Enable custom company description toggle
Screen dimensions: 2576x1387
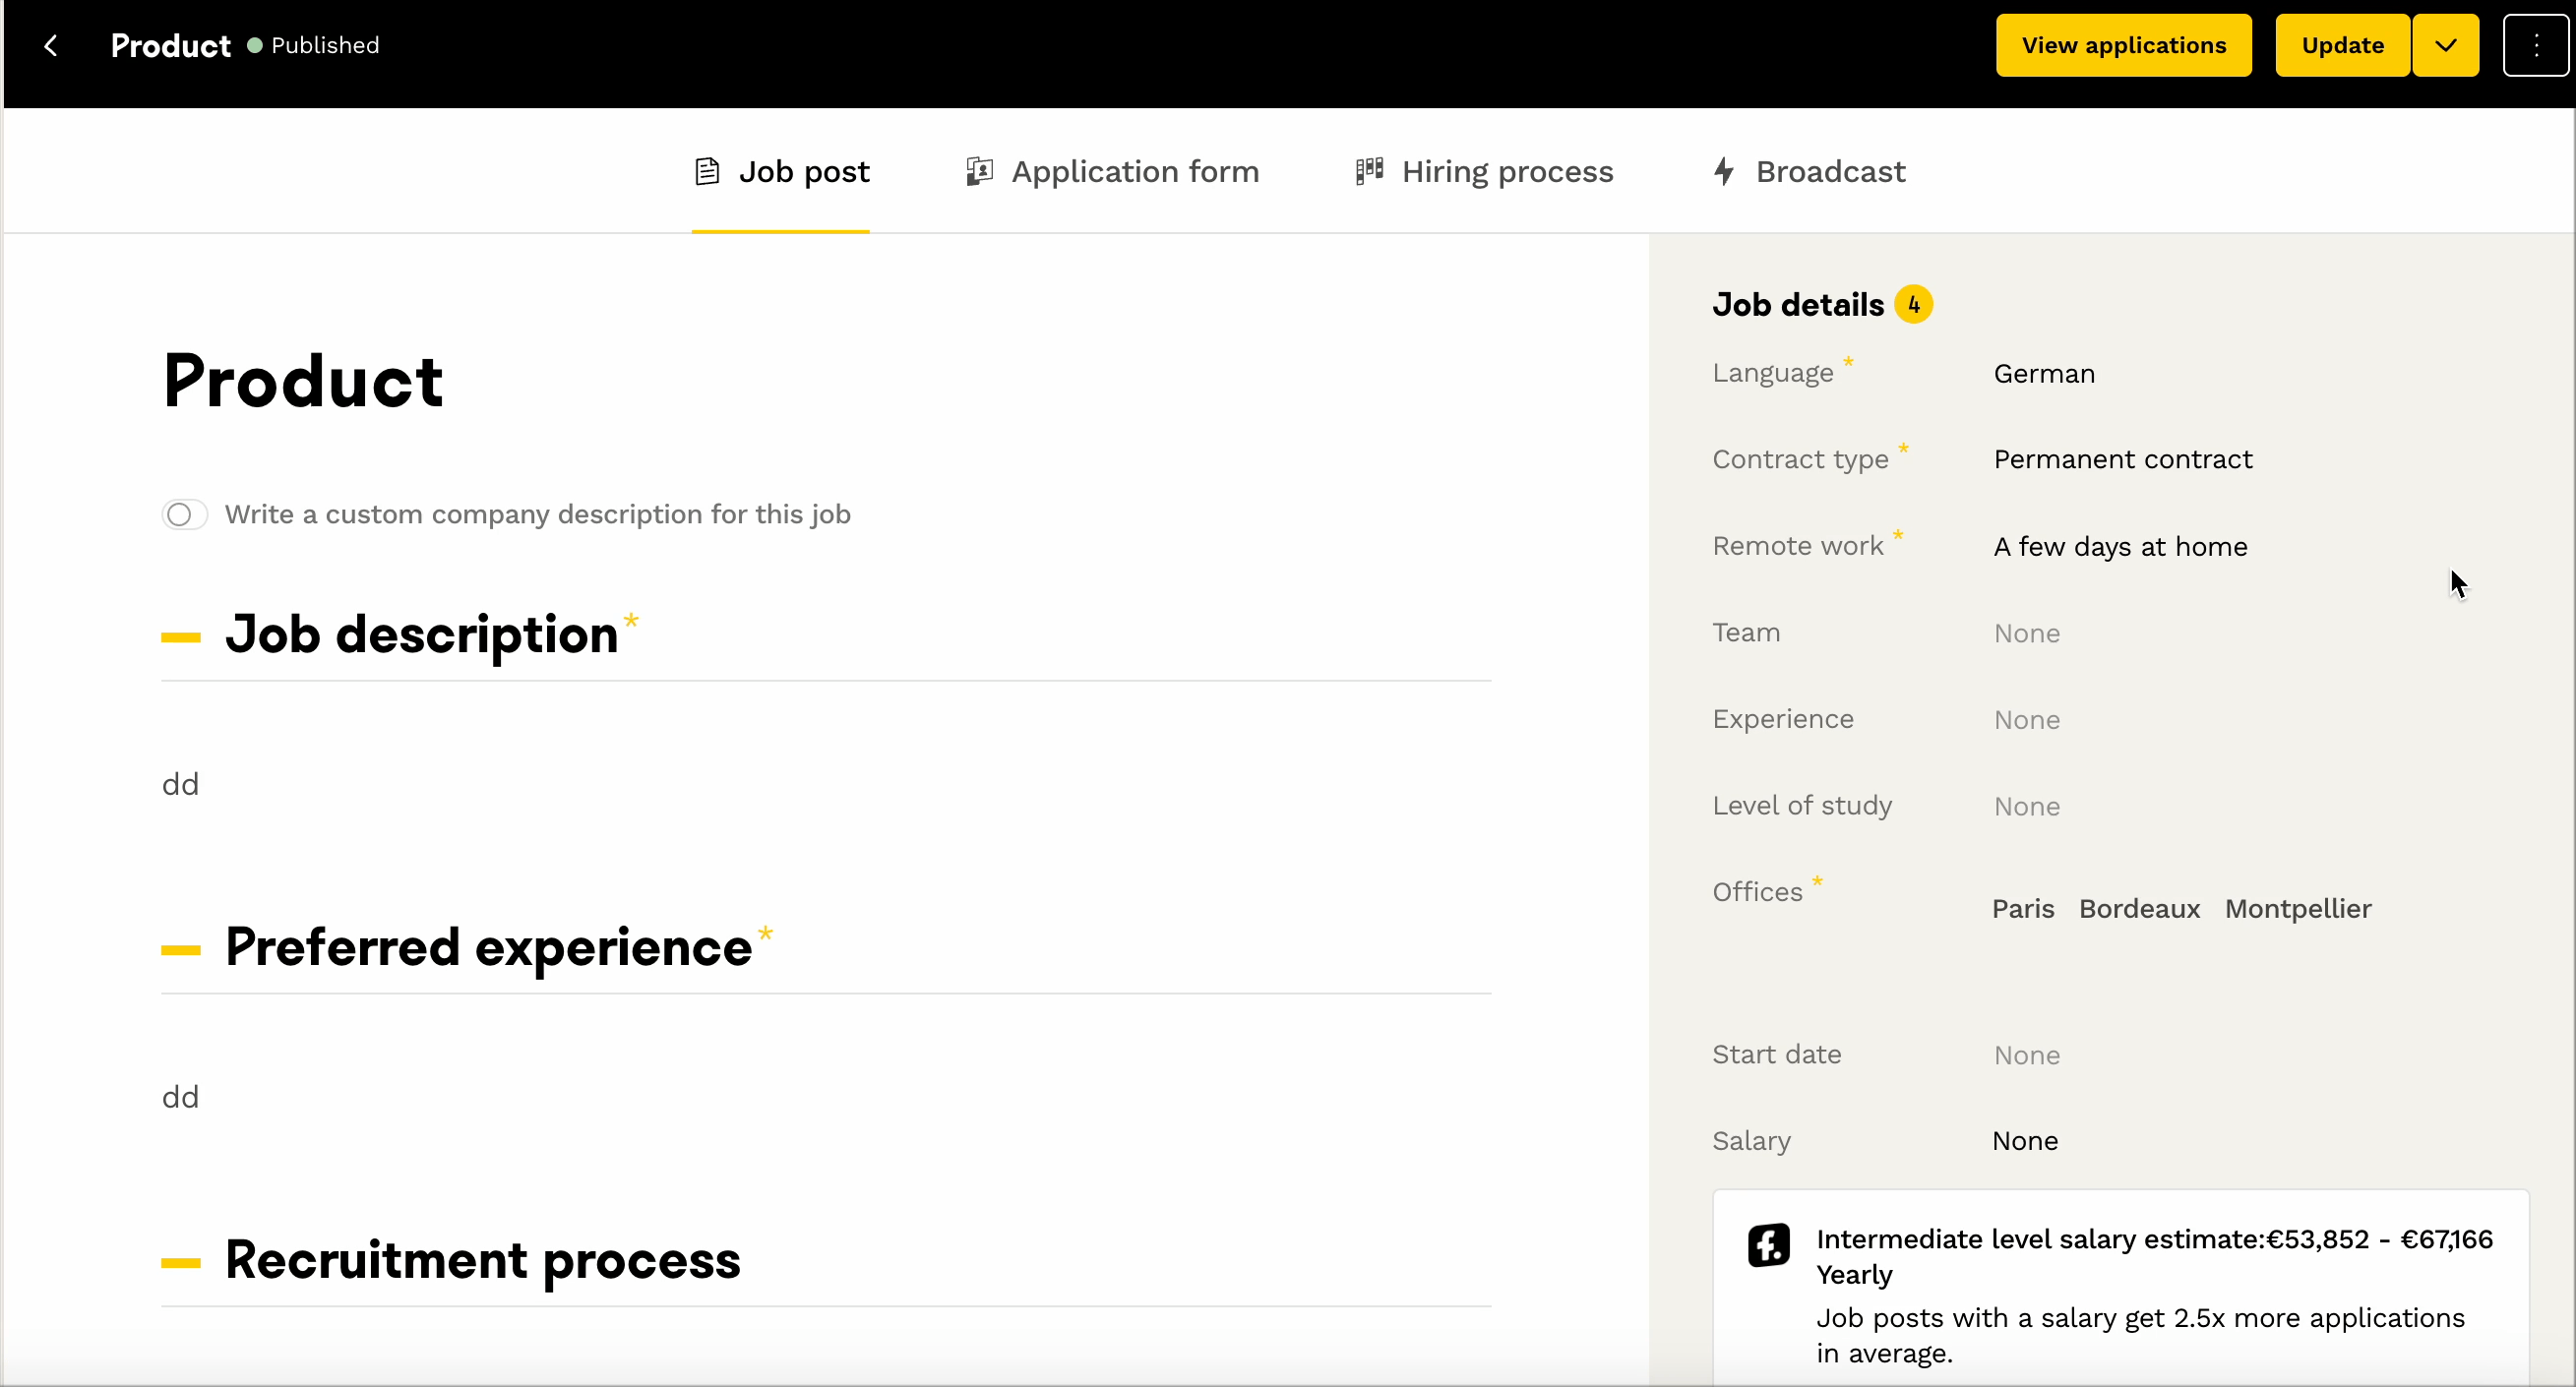tap(185, 515)
